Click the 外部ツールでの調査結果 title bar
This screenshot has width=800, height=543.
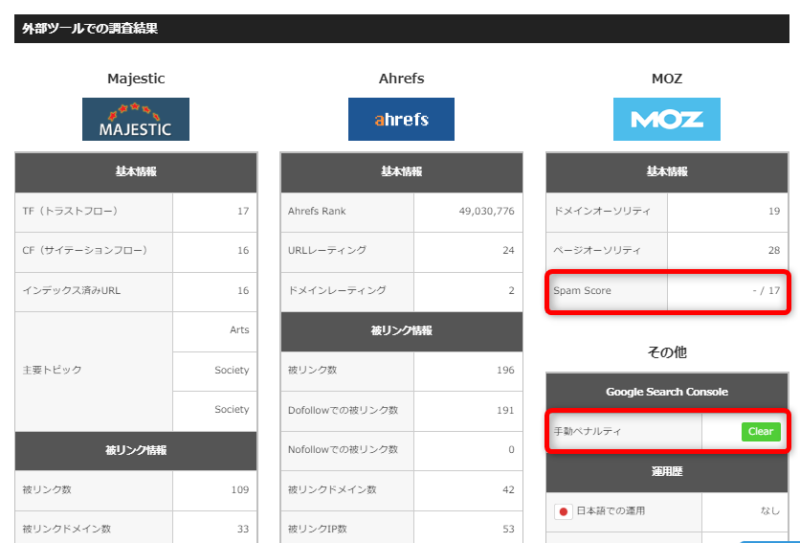402,29
